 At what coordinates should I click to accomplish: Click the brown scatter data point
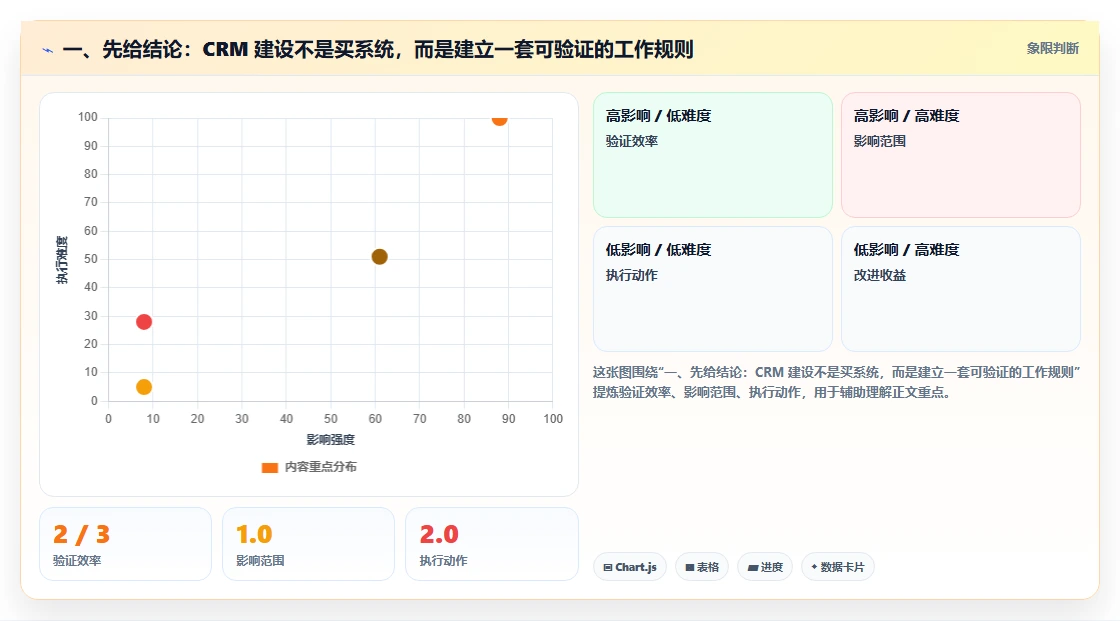[x=379, y=257]
